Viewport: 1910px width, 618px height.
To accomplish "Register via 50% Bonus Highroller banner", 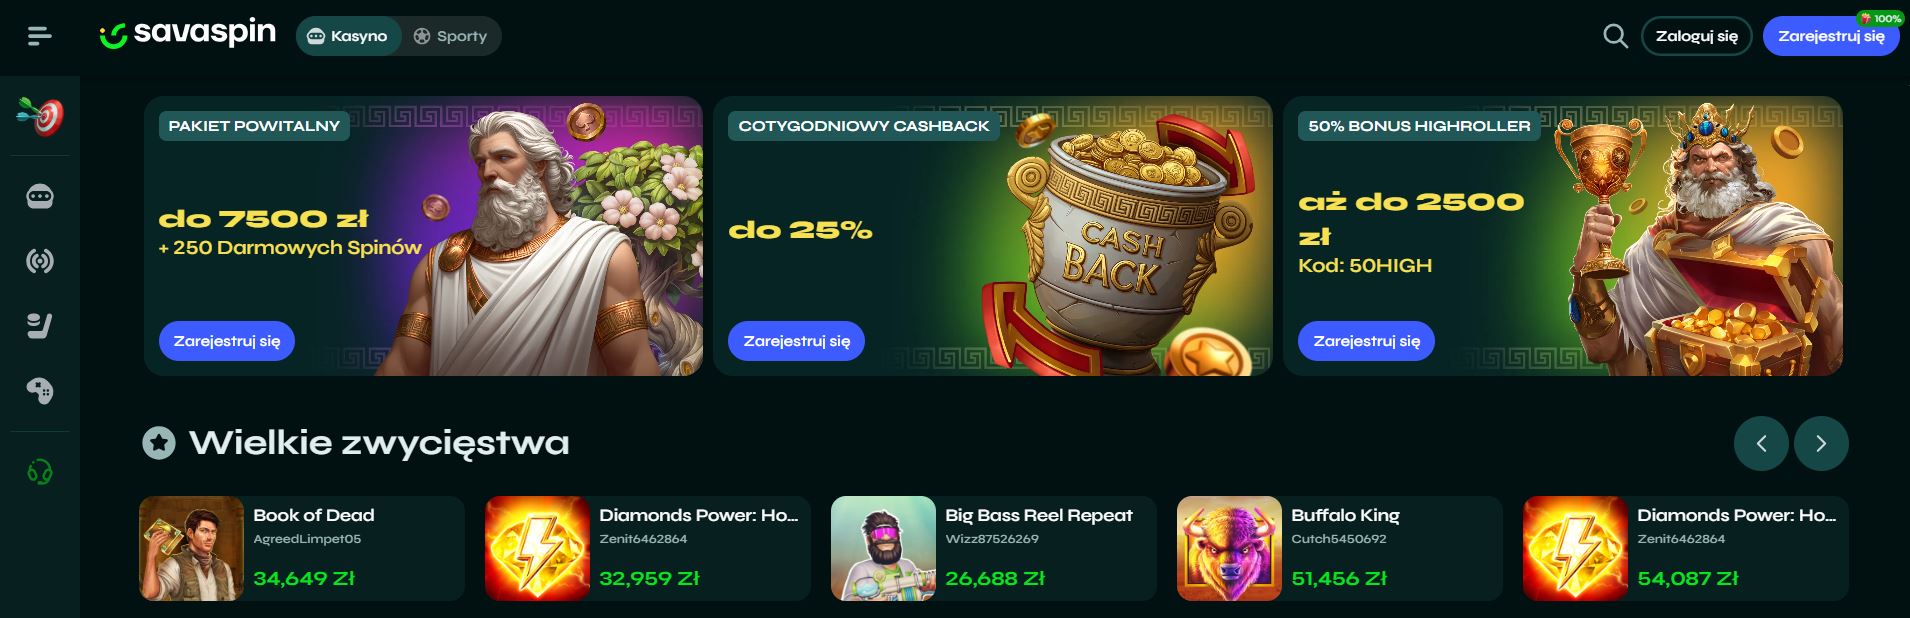I will pos(1366,341).
